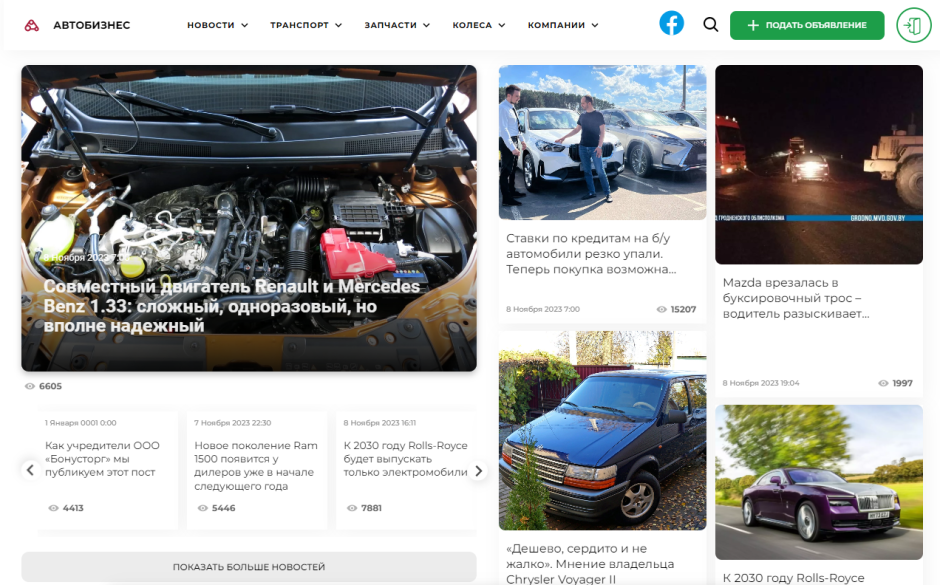940x585 pixels.
Task: Open the Компании menu item
Action: point(562,25)
